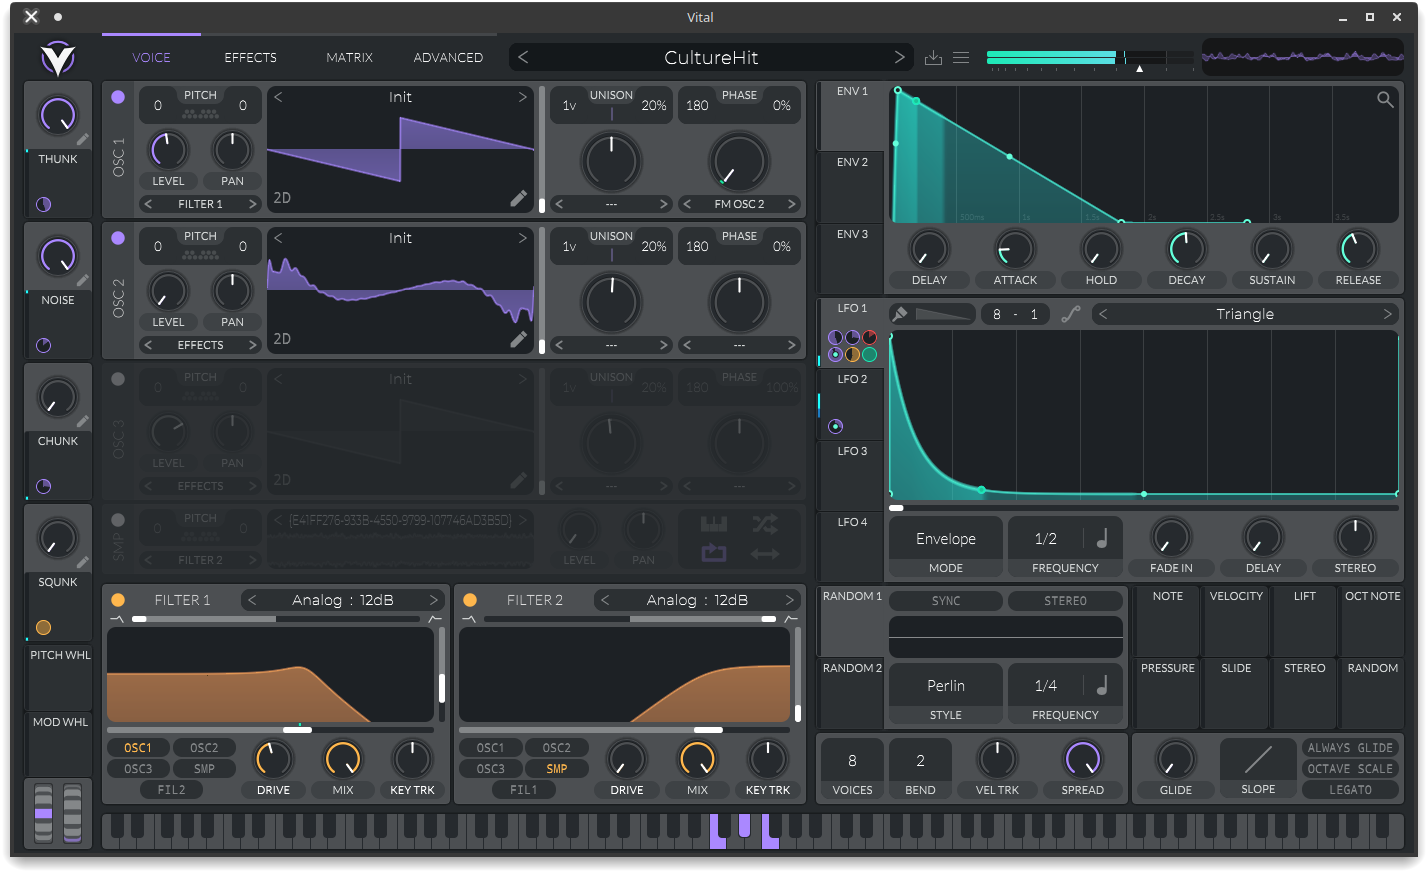Enable the OCTAVE SCALE button
Viewport: 1428px width, 871px height.
tap(1350, 769)
